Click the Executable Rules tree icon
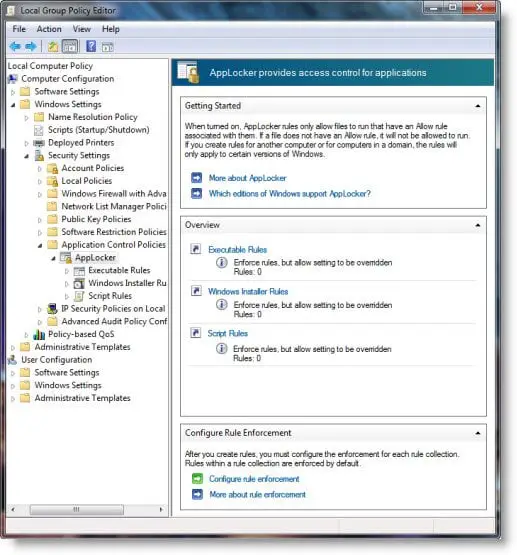 [79, 271]
